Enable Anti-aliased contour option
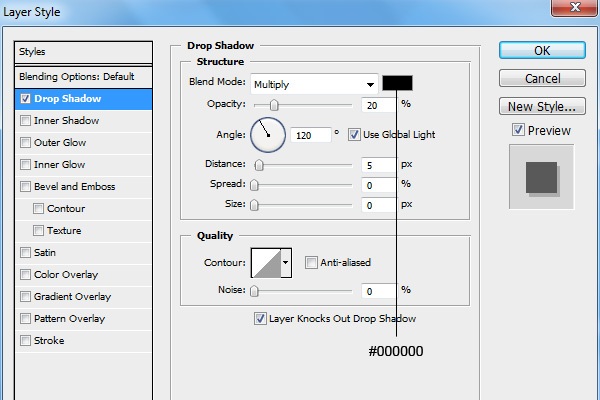 [x=311, y=263]
